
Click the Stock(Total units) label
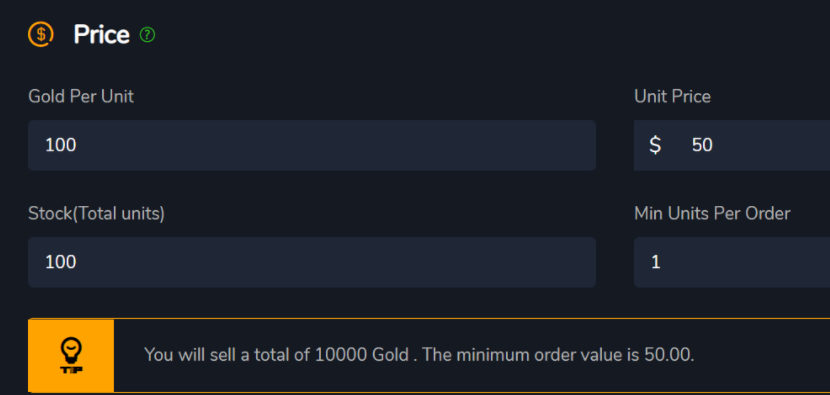(x=96, y=213)
